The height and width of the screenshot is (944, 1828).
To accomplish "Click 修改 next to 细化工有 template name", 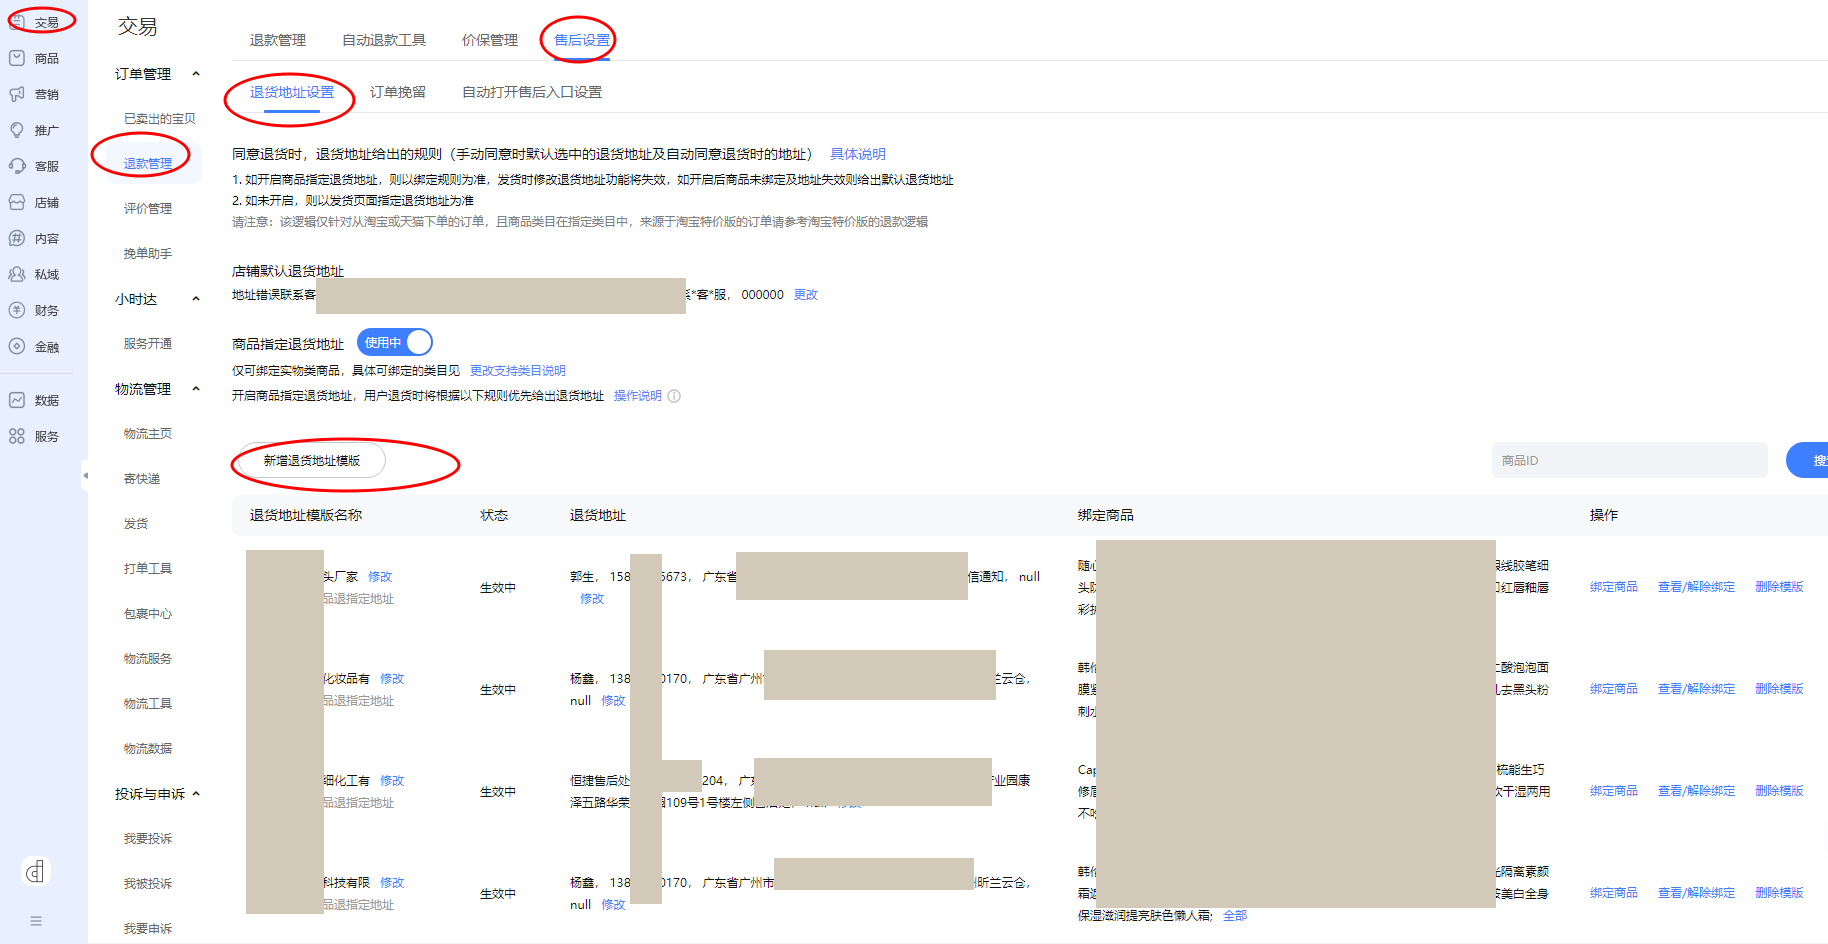I will (392, 781).
